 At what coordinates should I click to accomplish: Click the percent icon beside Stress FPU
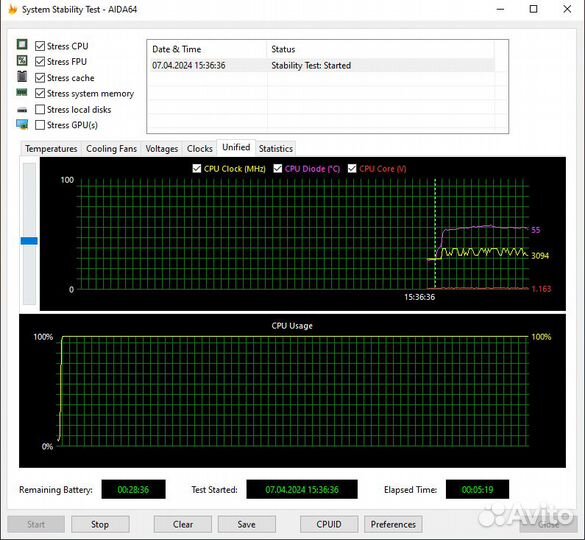point(22,60)
